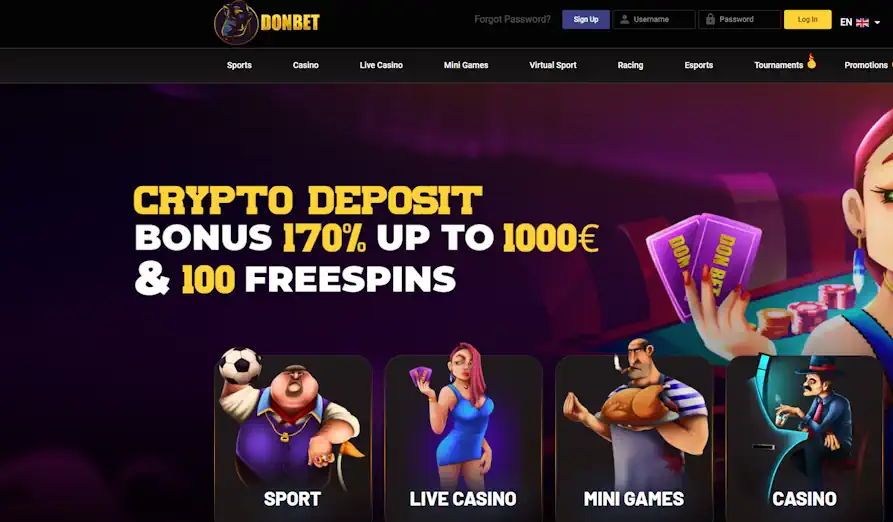Open the Sport category card

(x=293, y=433)
